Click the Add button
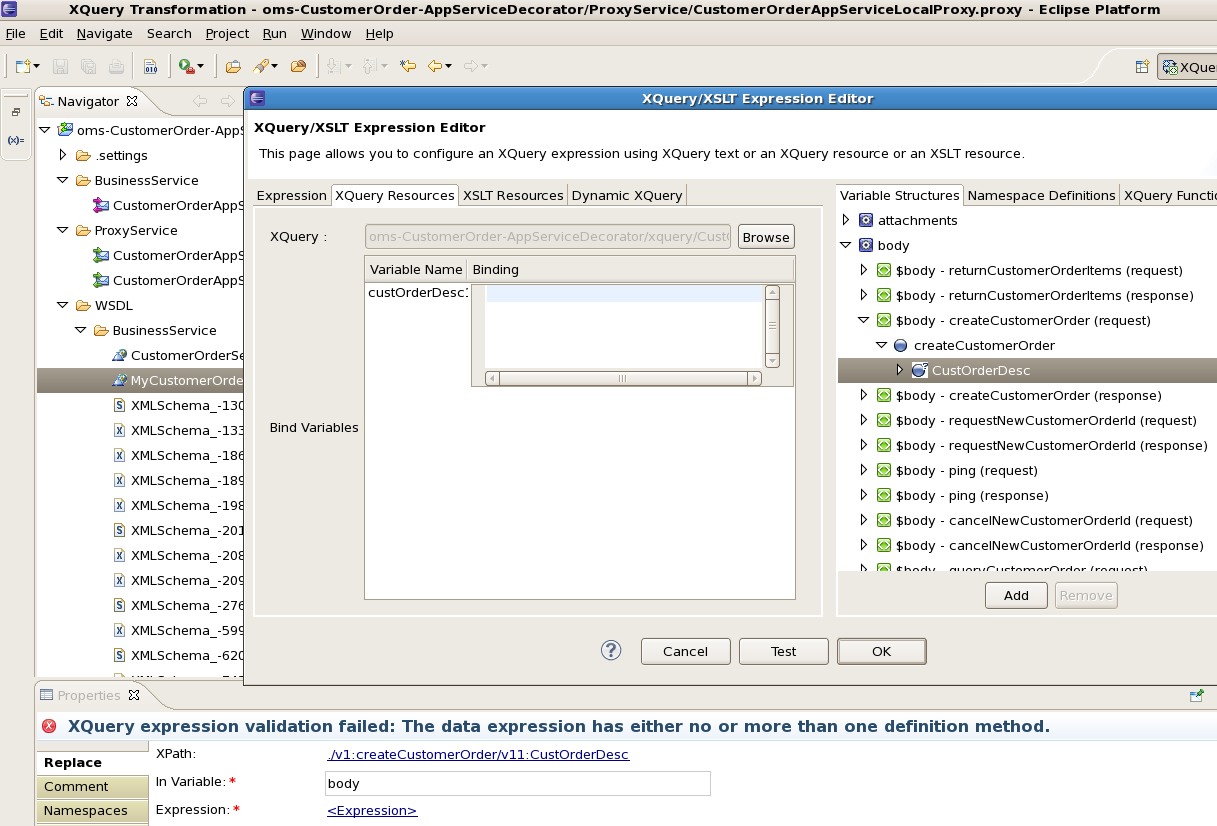 pos(1016,595)
